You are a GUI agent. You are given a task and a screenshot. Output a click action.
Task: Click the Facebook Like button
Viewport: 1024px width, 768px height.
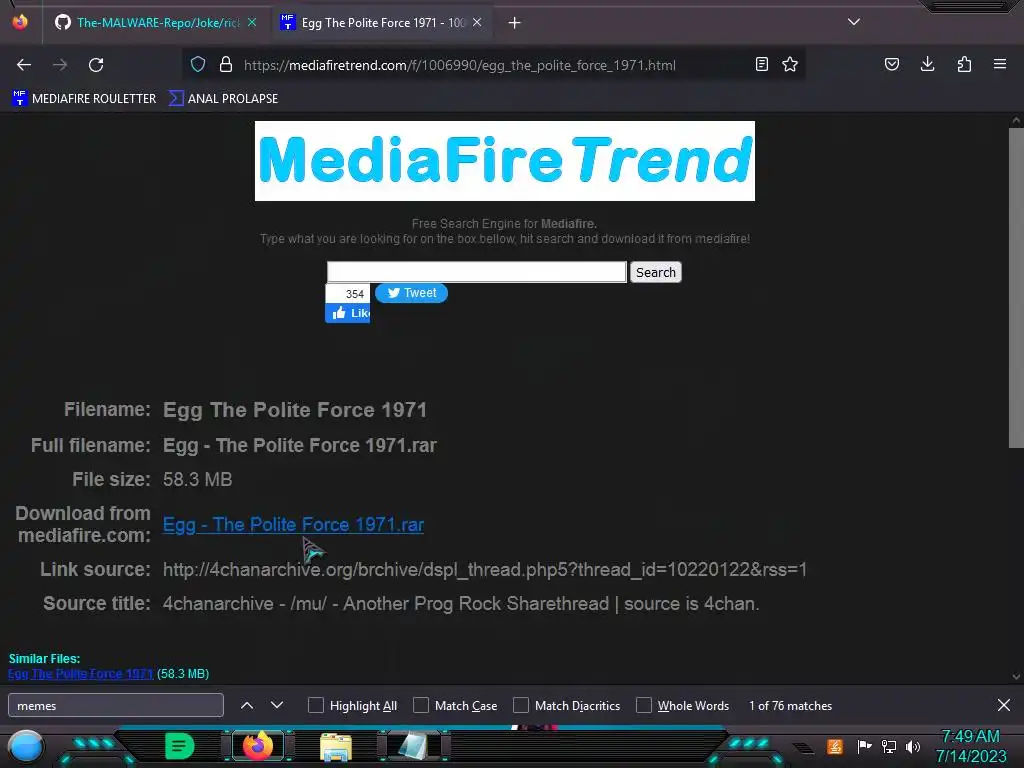point(347,313)
